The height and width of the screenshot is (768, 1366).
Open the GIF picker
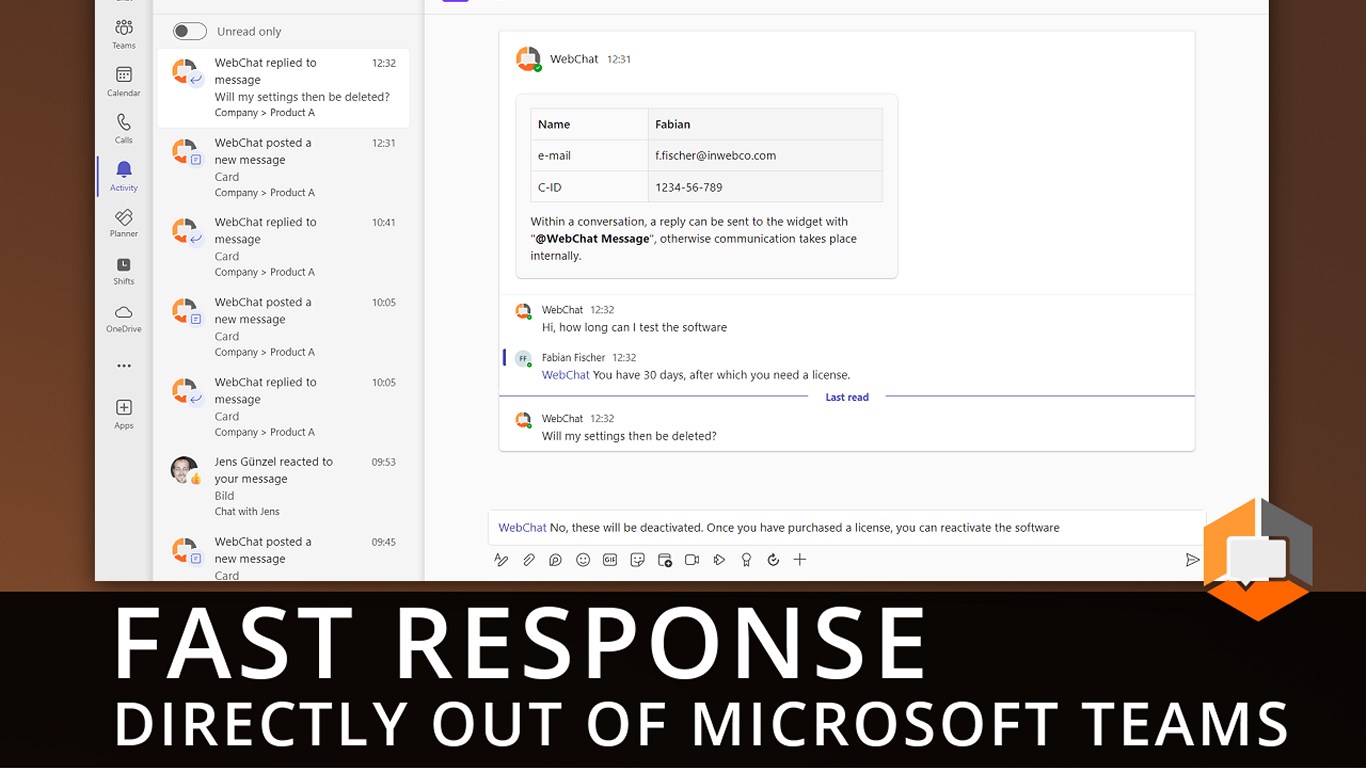point(610,560)
